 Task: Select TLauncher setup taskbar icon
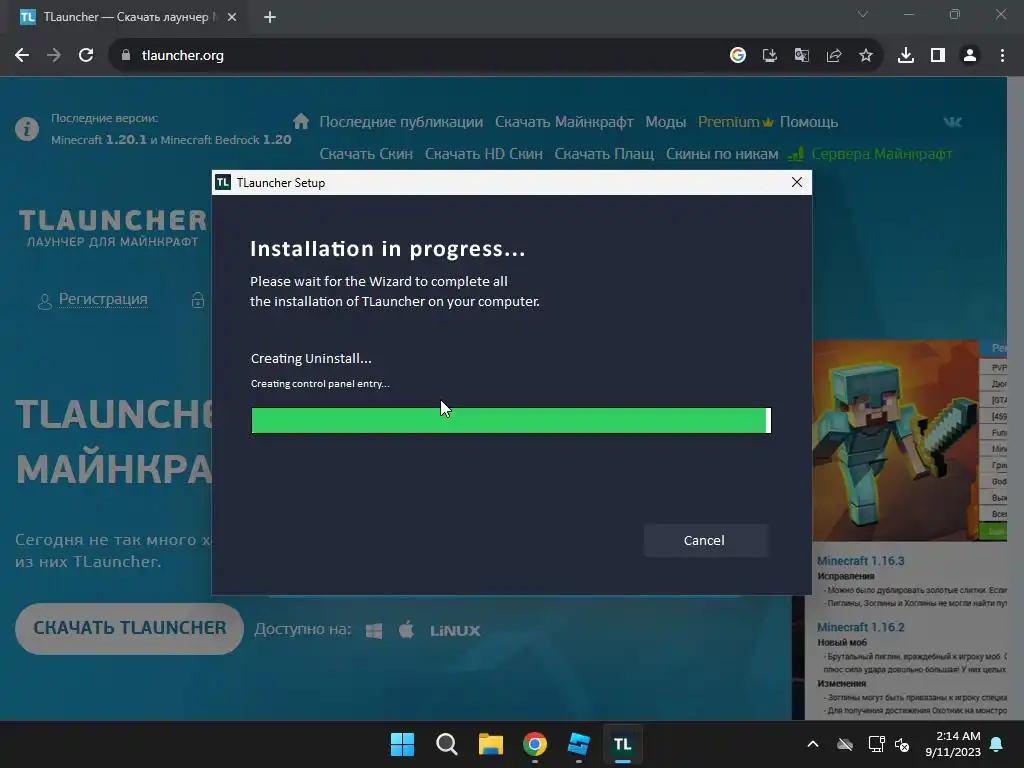click(x=622, y=744)
